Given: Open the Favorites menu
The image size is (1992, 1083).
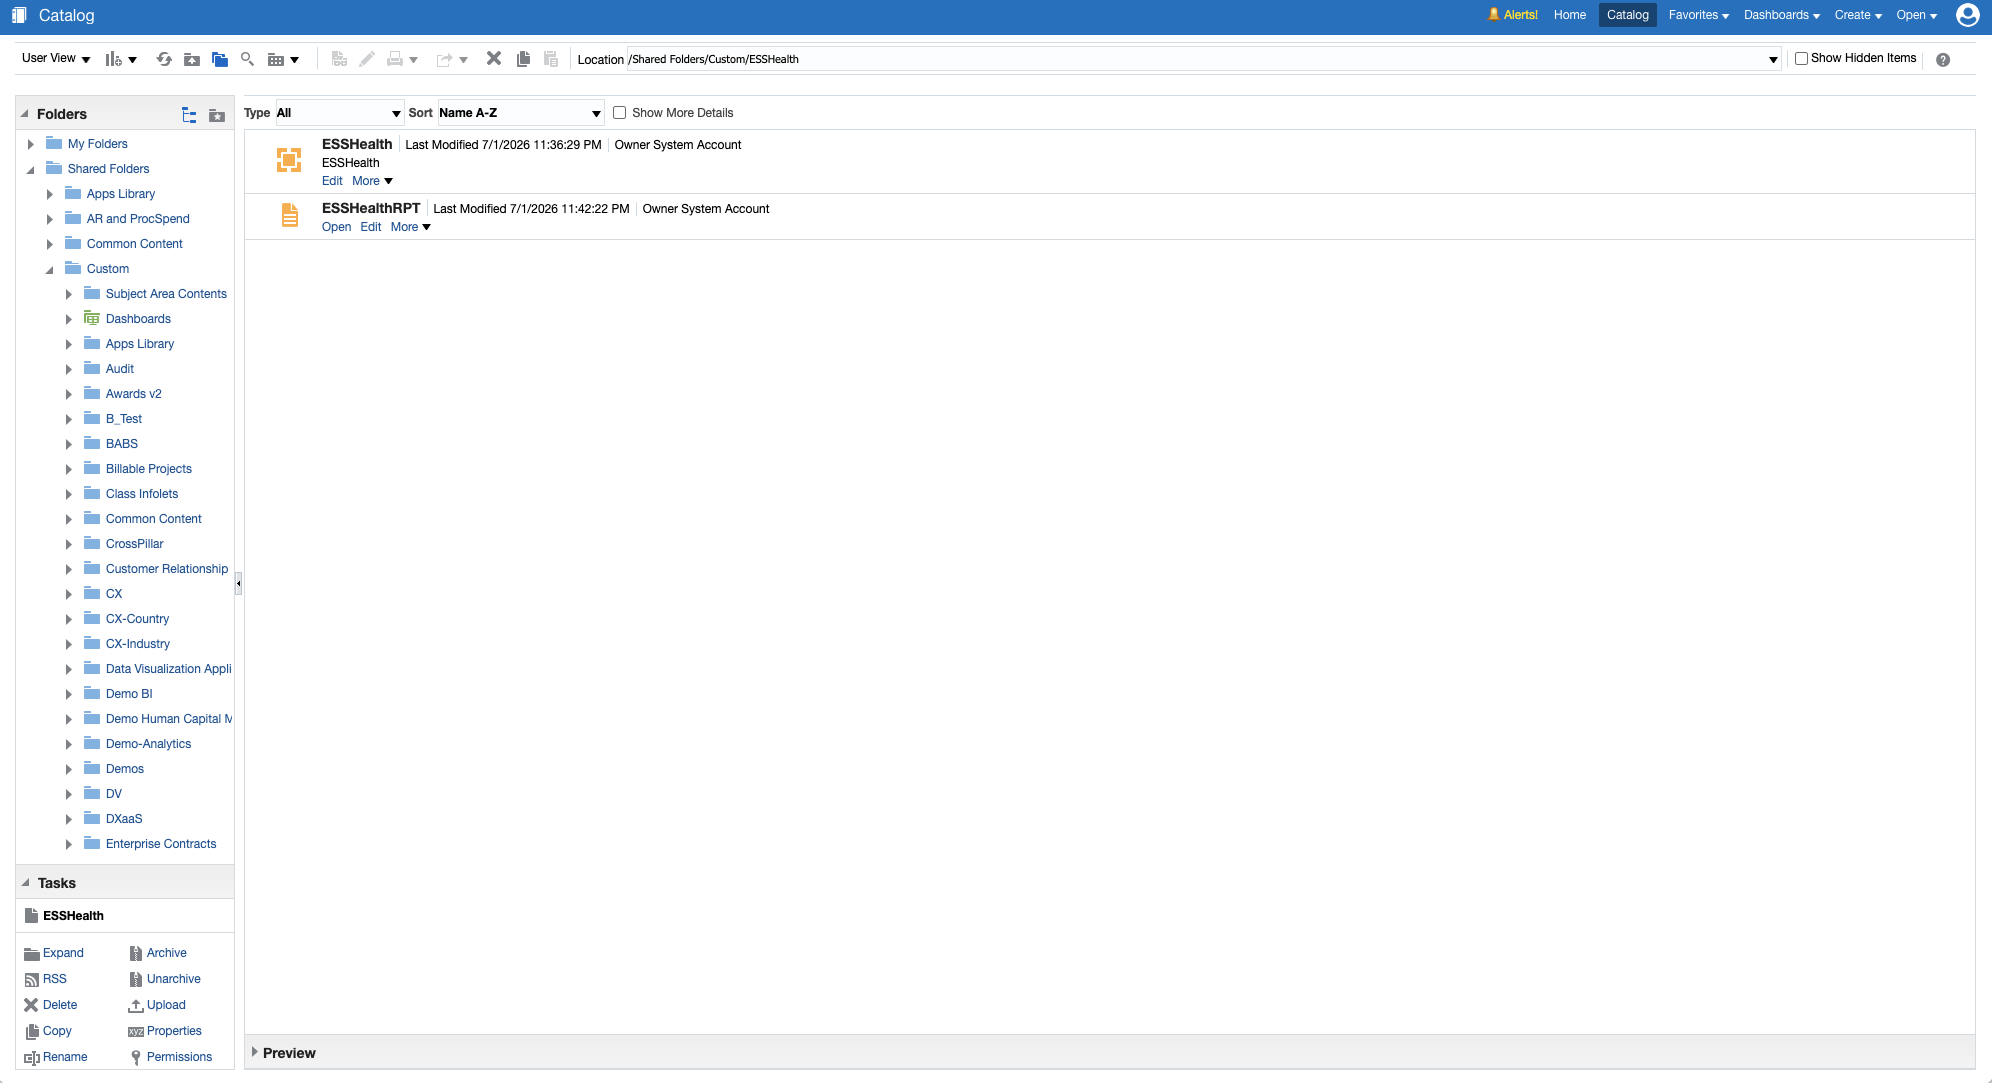Looking at the screenshot, I should (x=1698, y=15).
